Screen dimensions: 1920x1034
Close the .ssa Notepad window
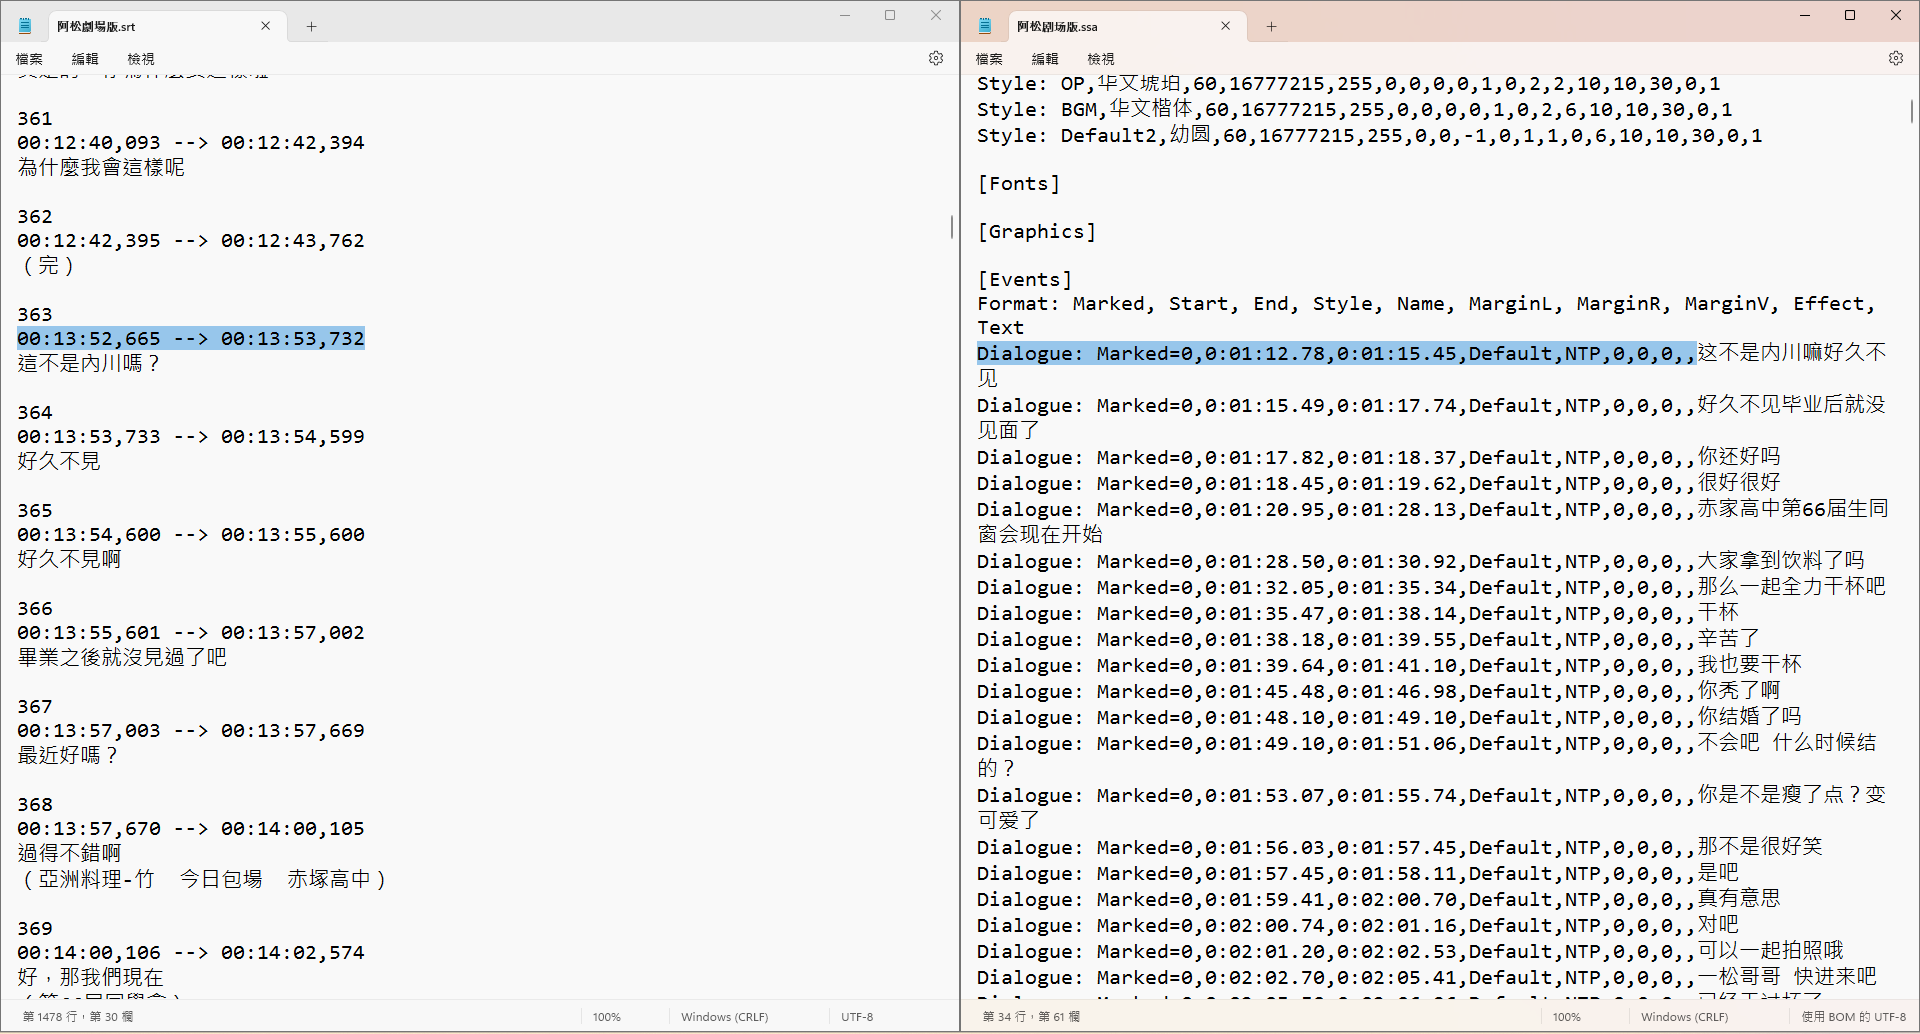coord(1896,15)
